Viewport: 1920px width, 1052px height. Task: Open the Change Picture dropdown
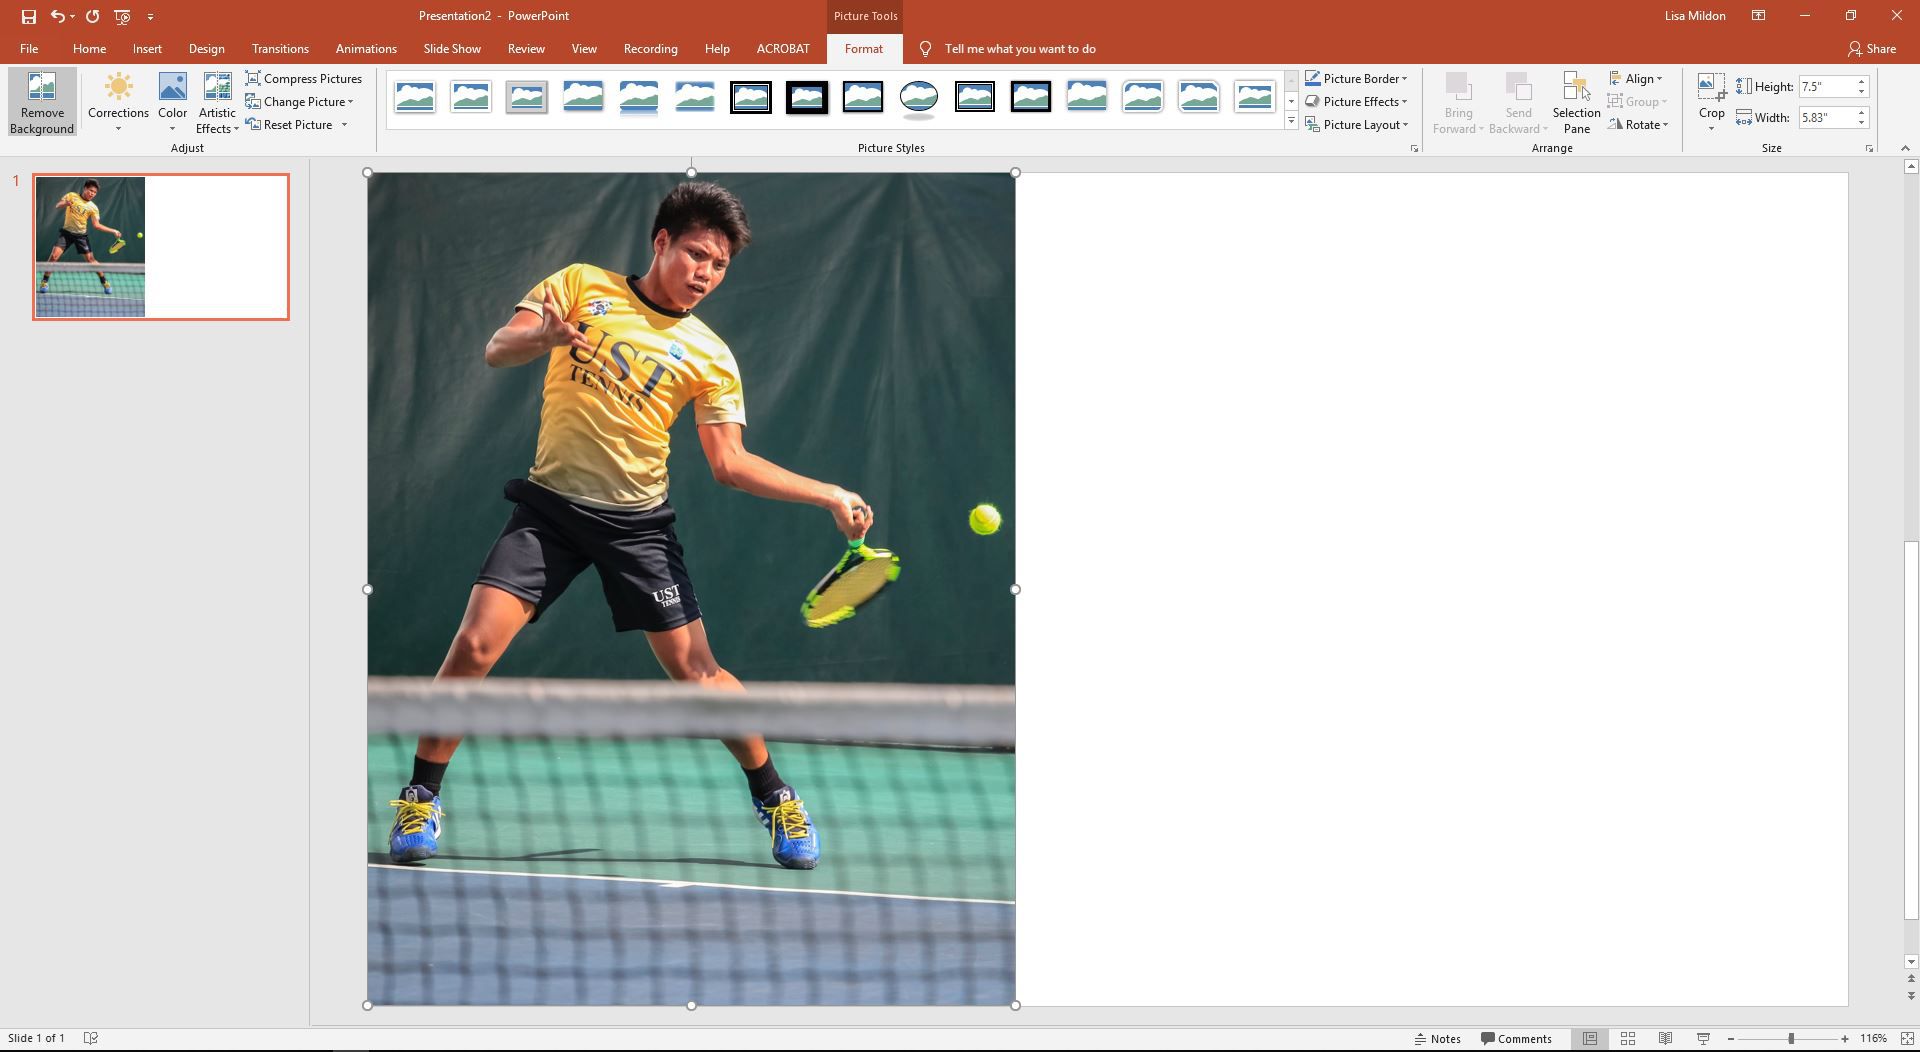tap(300, 101)
